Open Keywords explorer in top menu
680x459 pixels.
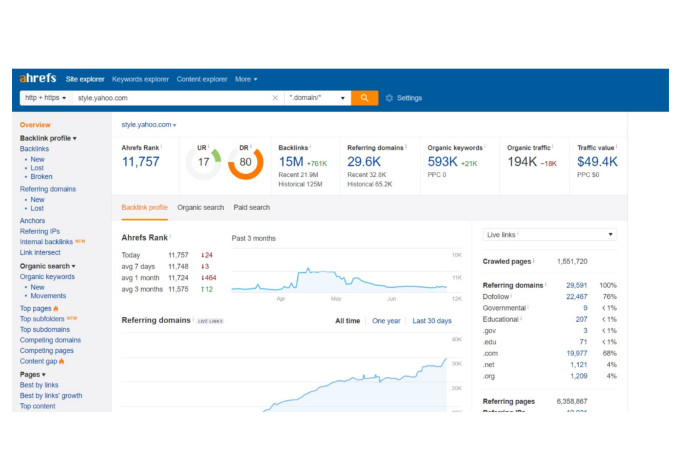click(x=140, y=79)
